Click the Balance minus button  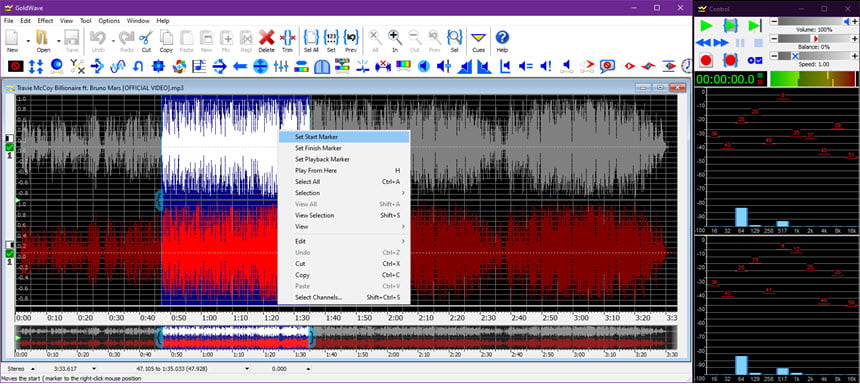coord(773,38)
